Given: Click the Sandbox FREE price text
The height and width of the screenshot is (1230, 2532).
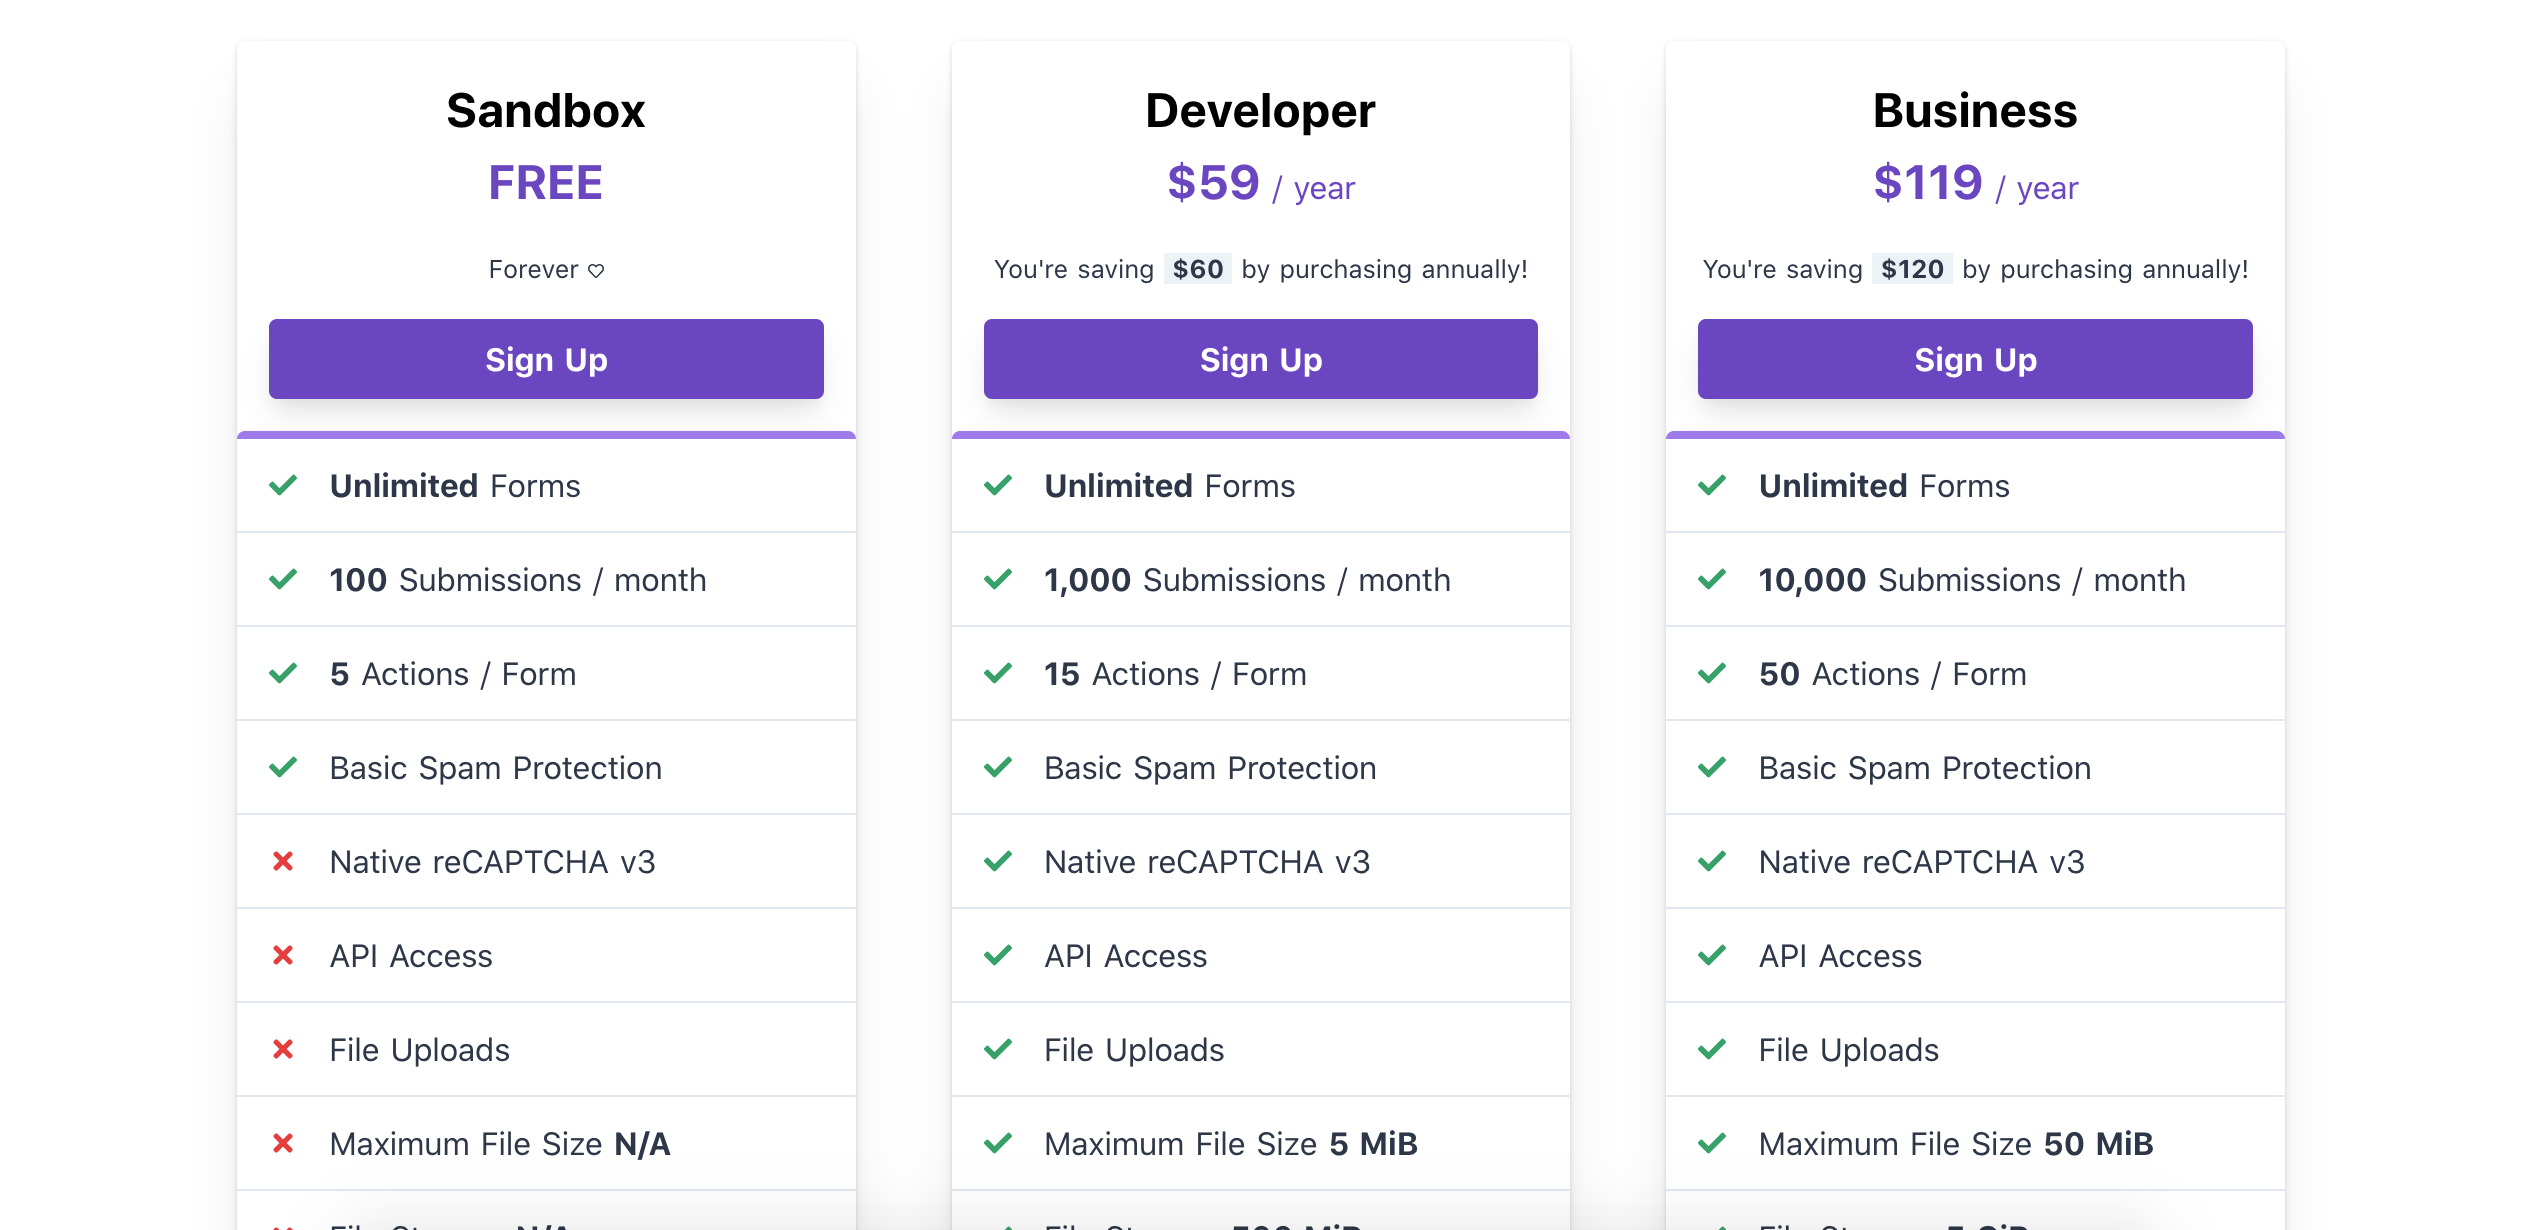Looking at the screenshot, I should point(546,183).
